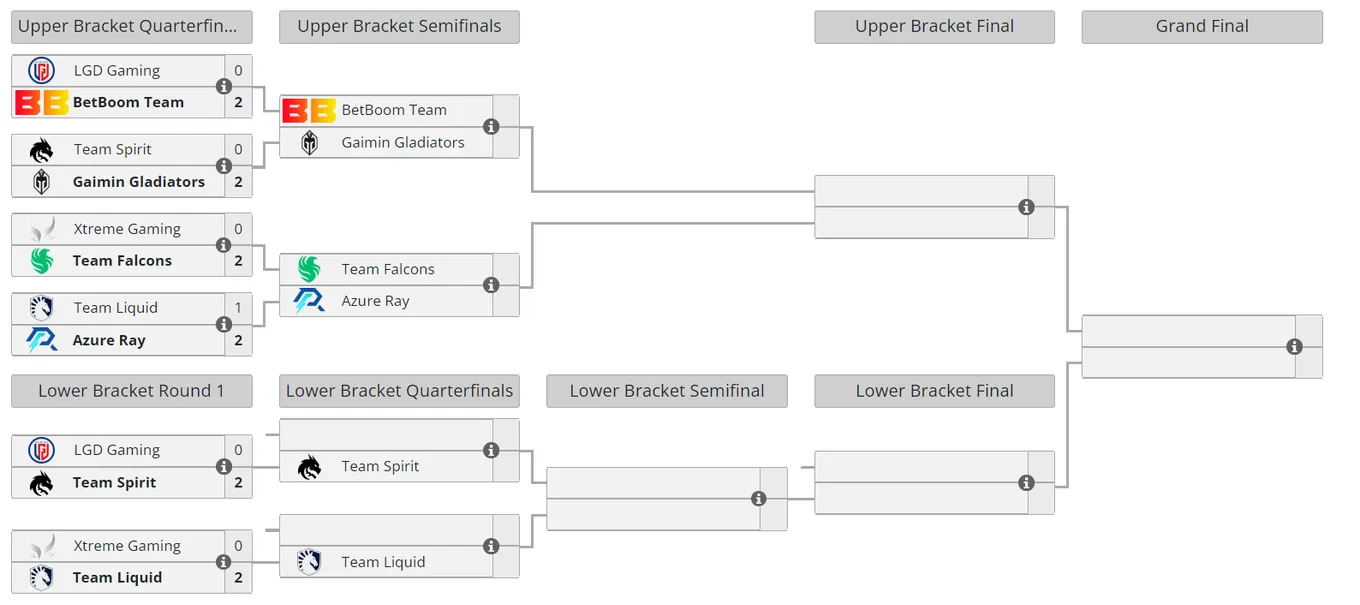Show info for Lower Bracket Final match
The image size is (1360, 605).
click(1026, 483)
